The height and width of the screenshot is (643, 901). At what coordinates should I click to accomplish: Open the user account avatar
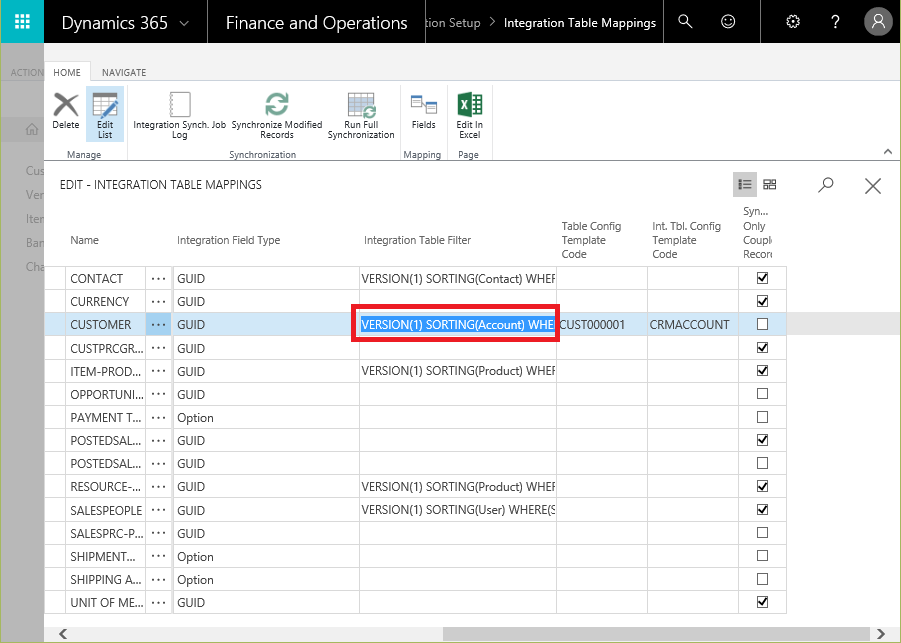point(878,22)
